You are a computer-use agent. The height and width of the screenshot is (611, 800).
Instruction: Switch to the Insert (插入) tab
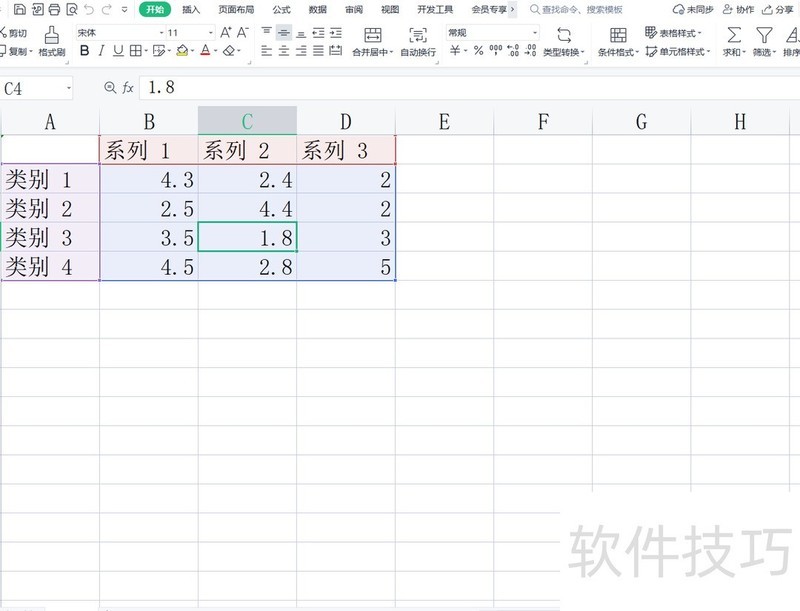[x=191, y=9]
